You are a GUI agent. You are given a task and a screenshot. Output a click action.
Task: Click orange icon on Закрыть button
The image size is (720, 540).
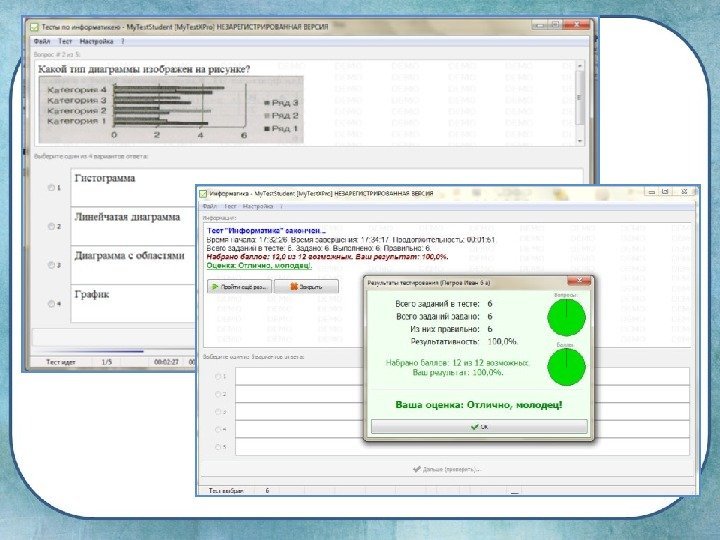294,287
